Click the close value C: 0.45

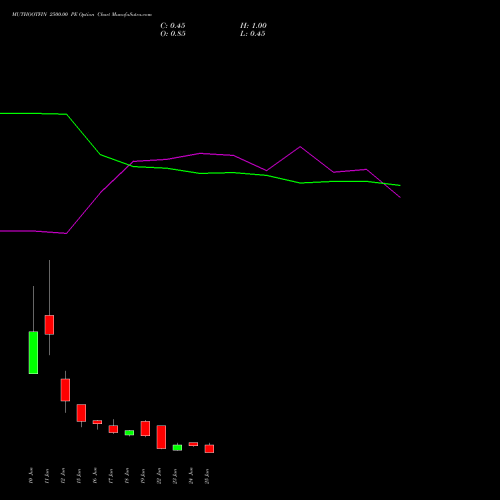click(173, 26)
